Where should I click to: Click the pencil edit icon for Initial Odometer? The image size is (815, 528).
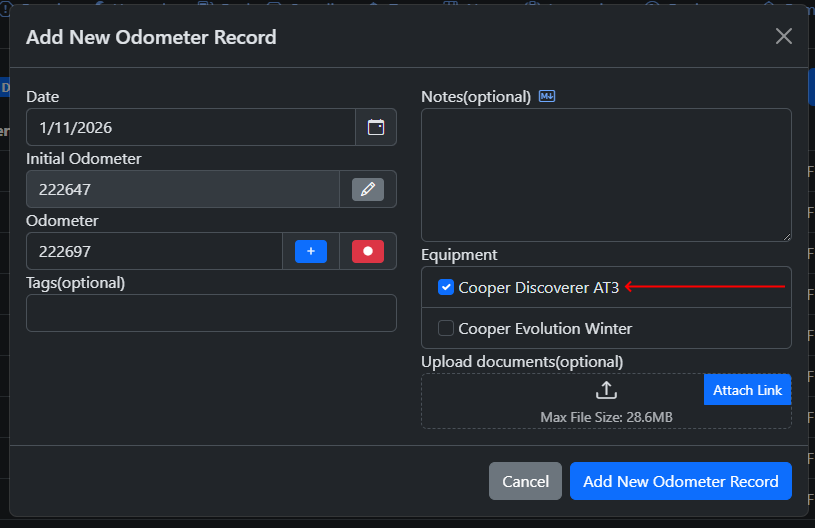click(x=368, y=189)
